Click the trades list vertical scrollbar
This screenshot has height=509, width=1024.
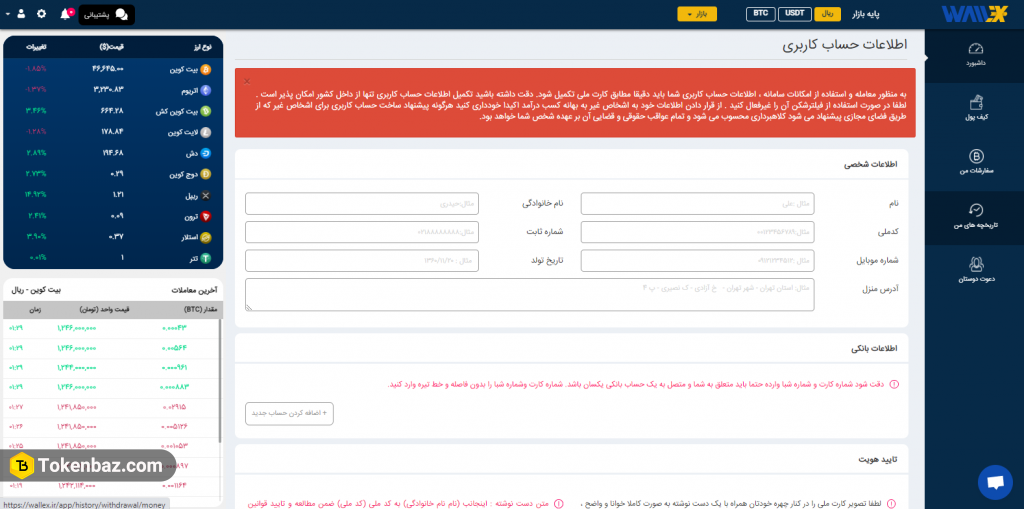pyautogui.click(x=219, y=379)
